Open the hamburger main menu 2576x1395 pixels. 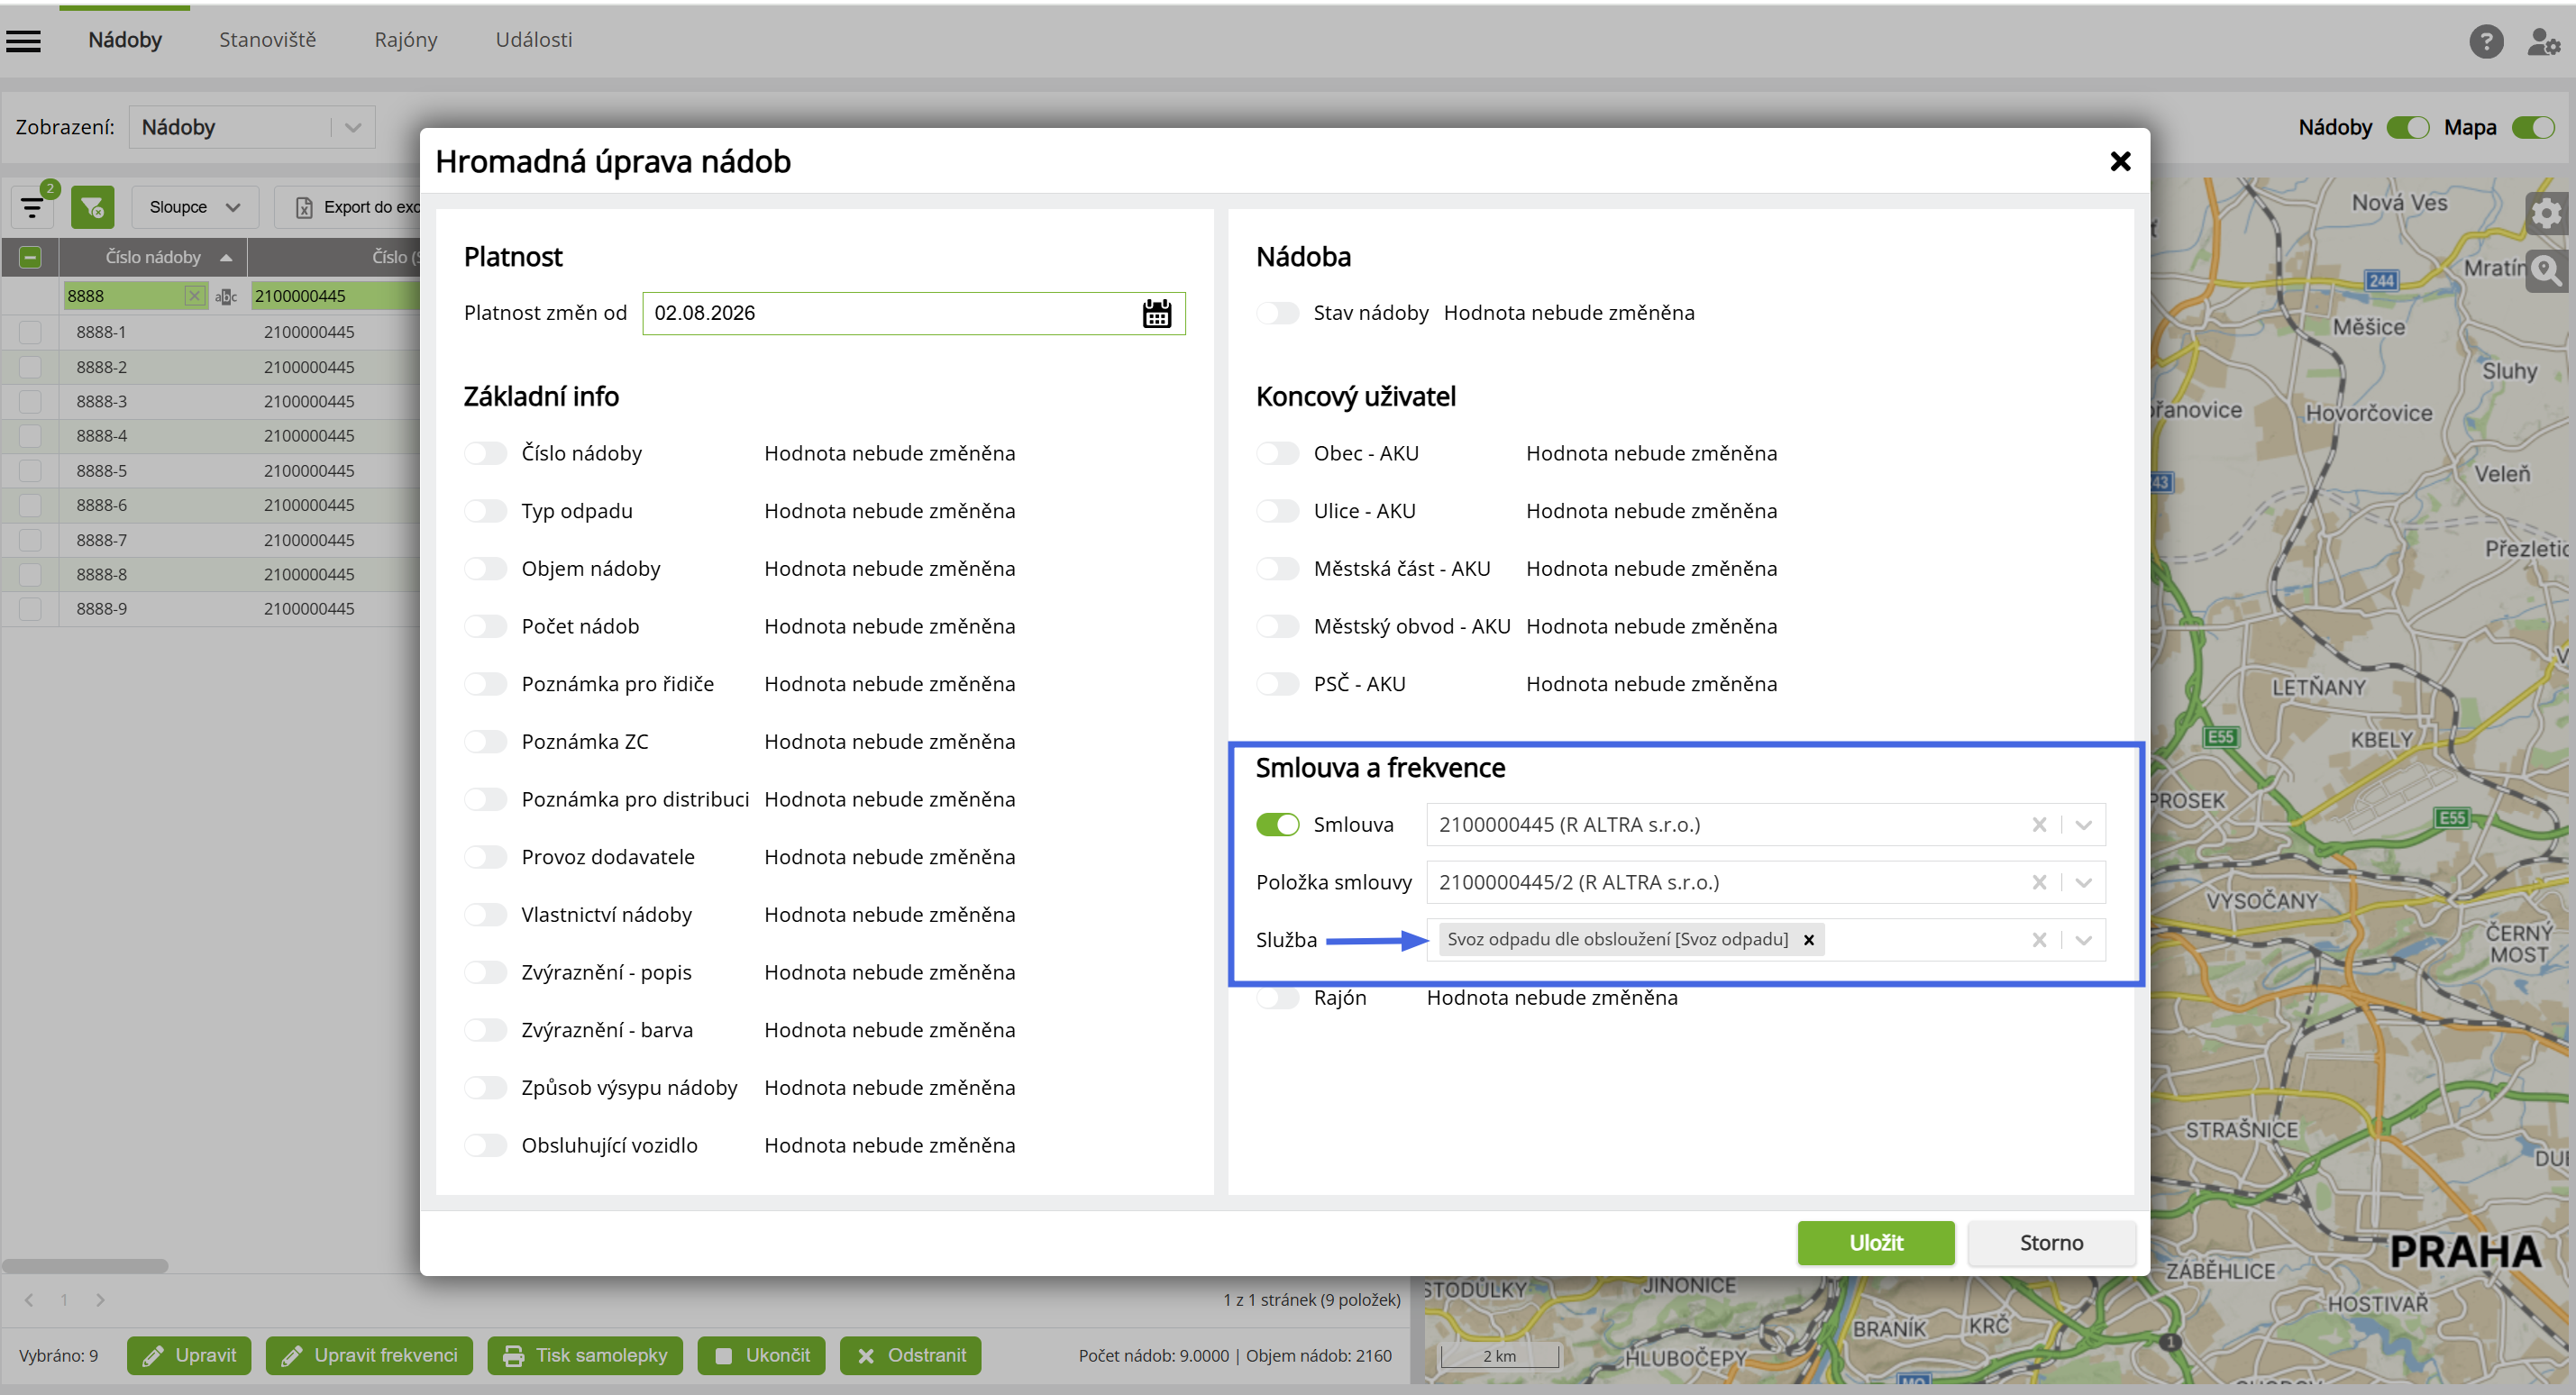(x=24, y=41)
